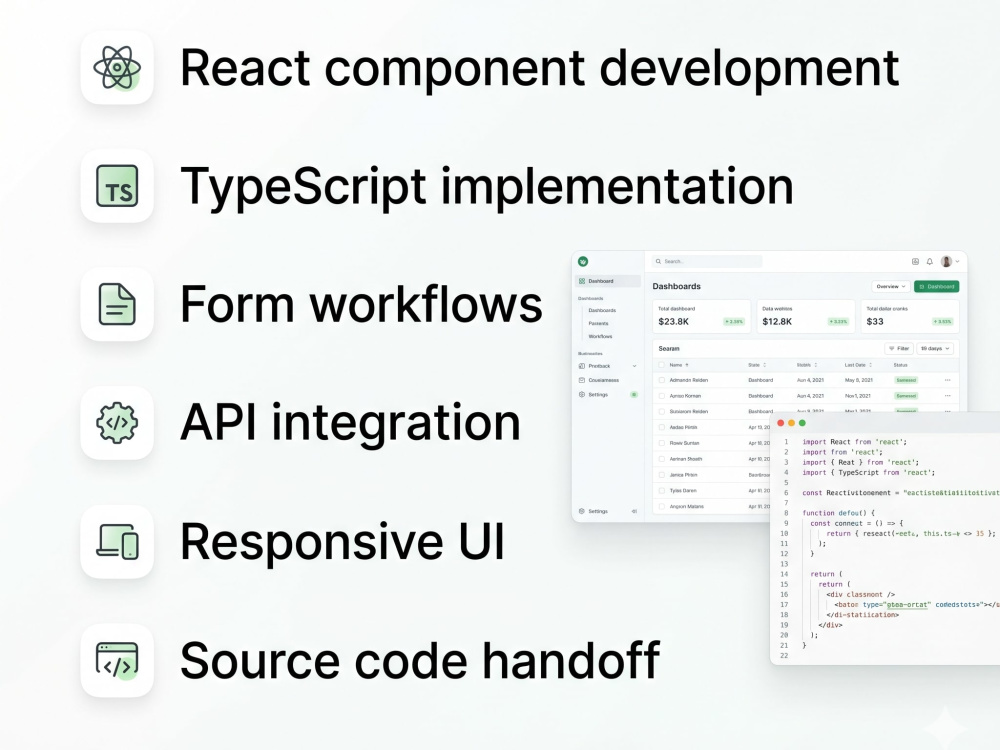Click the $12.8K data card
The height and width of the screenshot is (750, 1000).
pyautogui.click(x=805, y=316)
